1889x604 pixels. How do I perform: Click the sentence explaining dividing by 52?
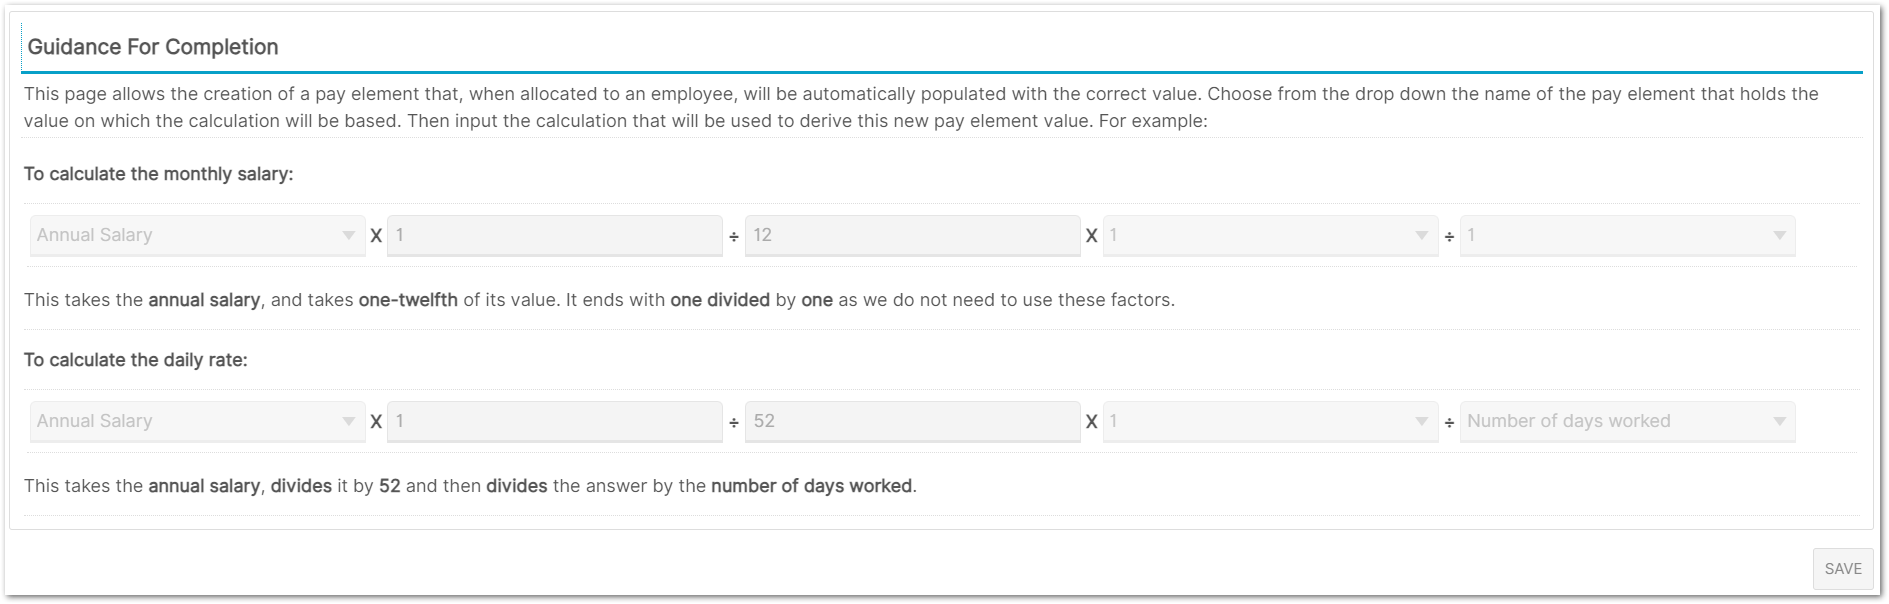tap(470, 486)
